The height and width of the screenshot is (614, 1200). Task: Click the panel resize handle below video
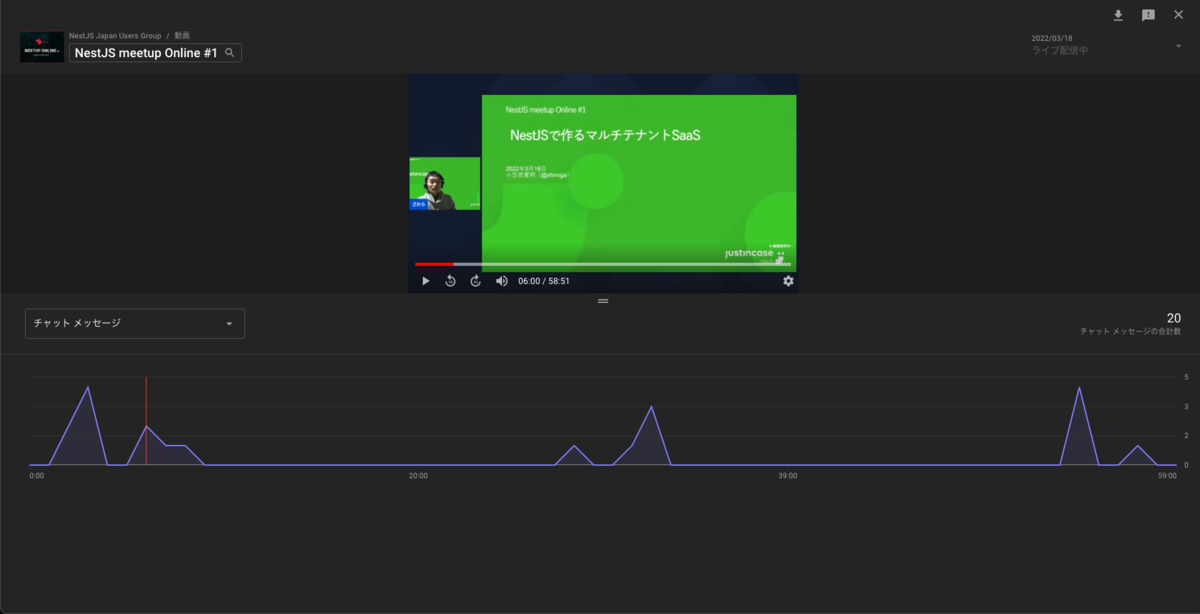click(603, 301)
